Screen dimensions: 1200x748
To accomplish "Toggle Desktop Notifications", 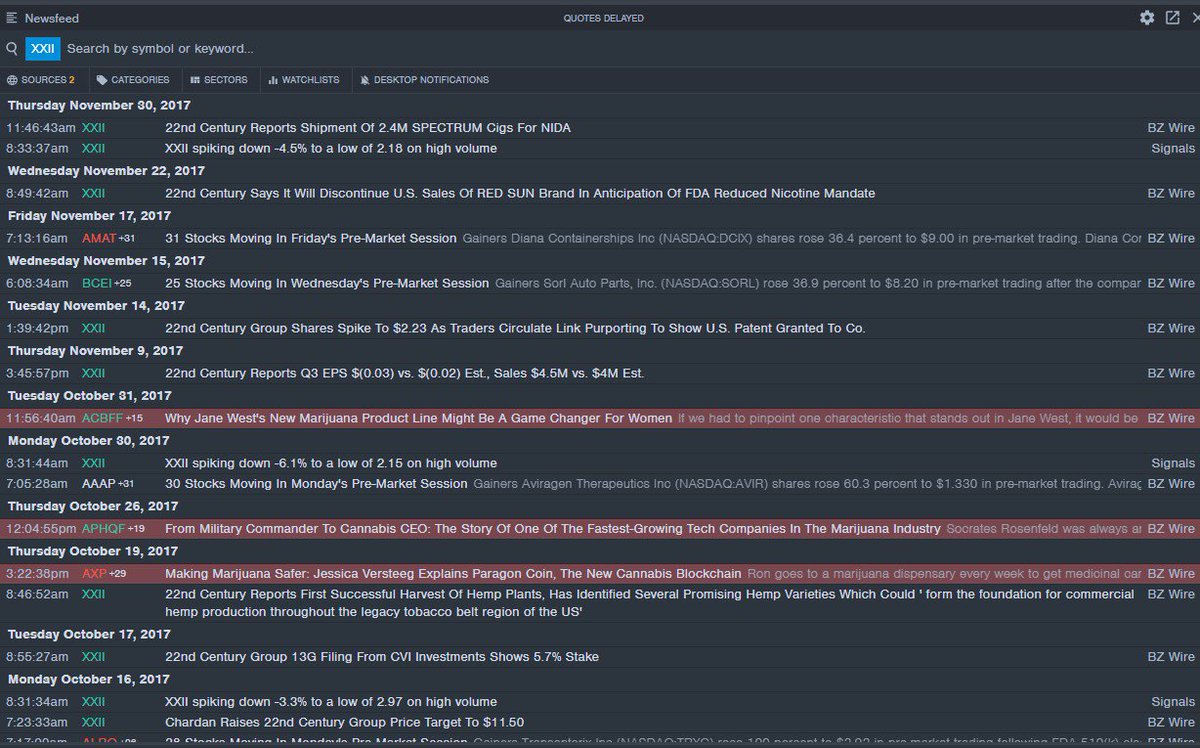I will coord(424,80).
